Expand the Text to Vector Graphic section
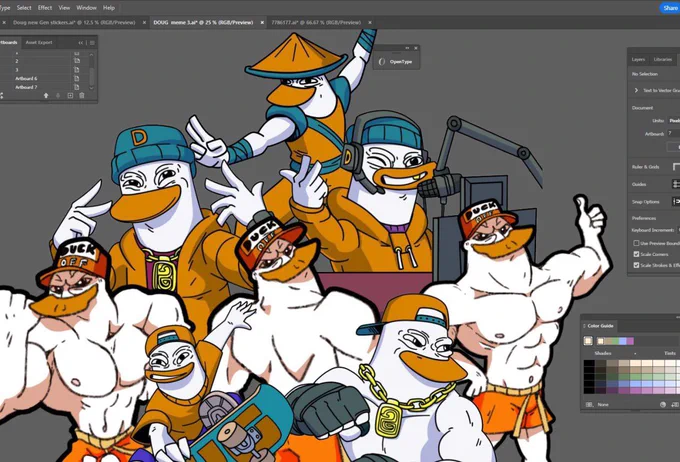 [636, 90]
